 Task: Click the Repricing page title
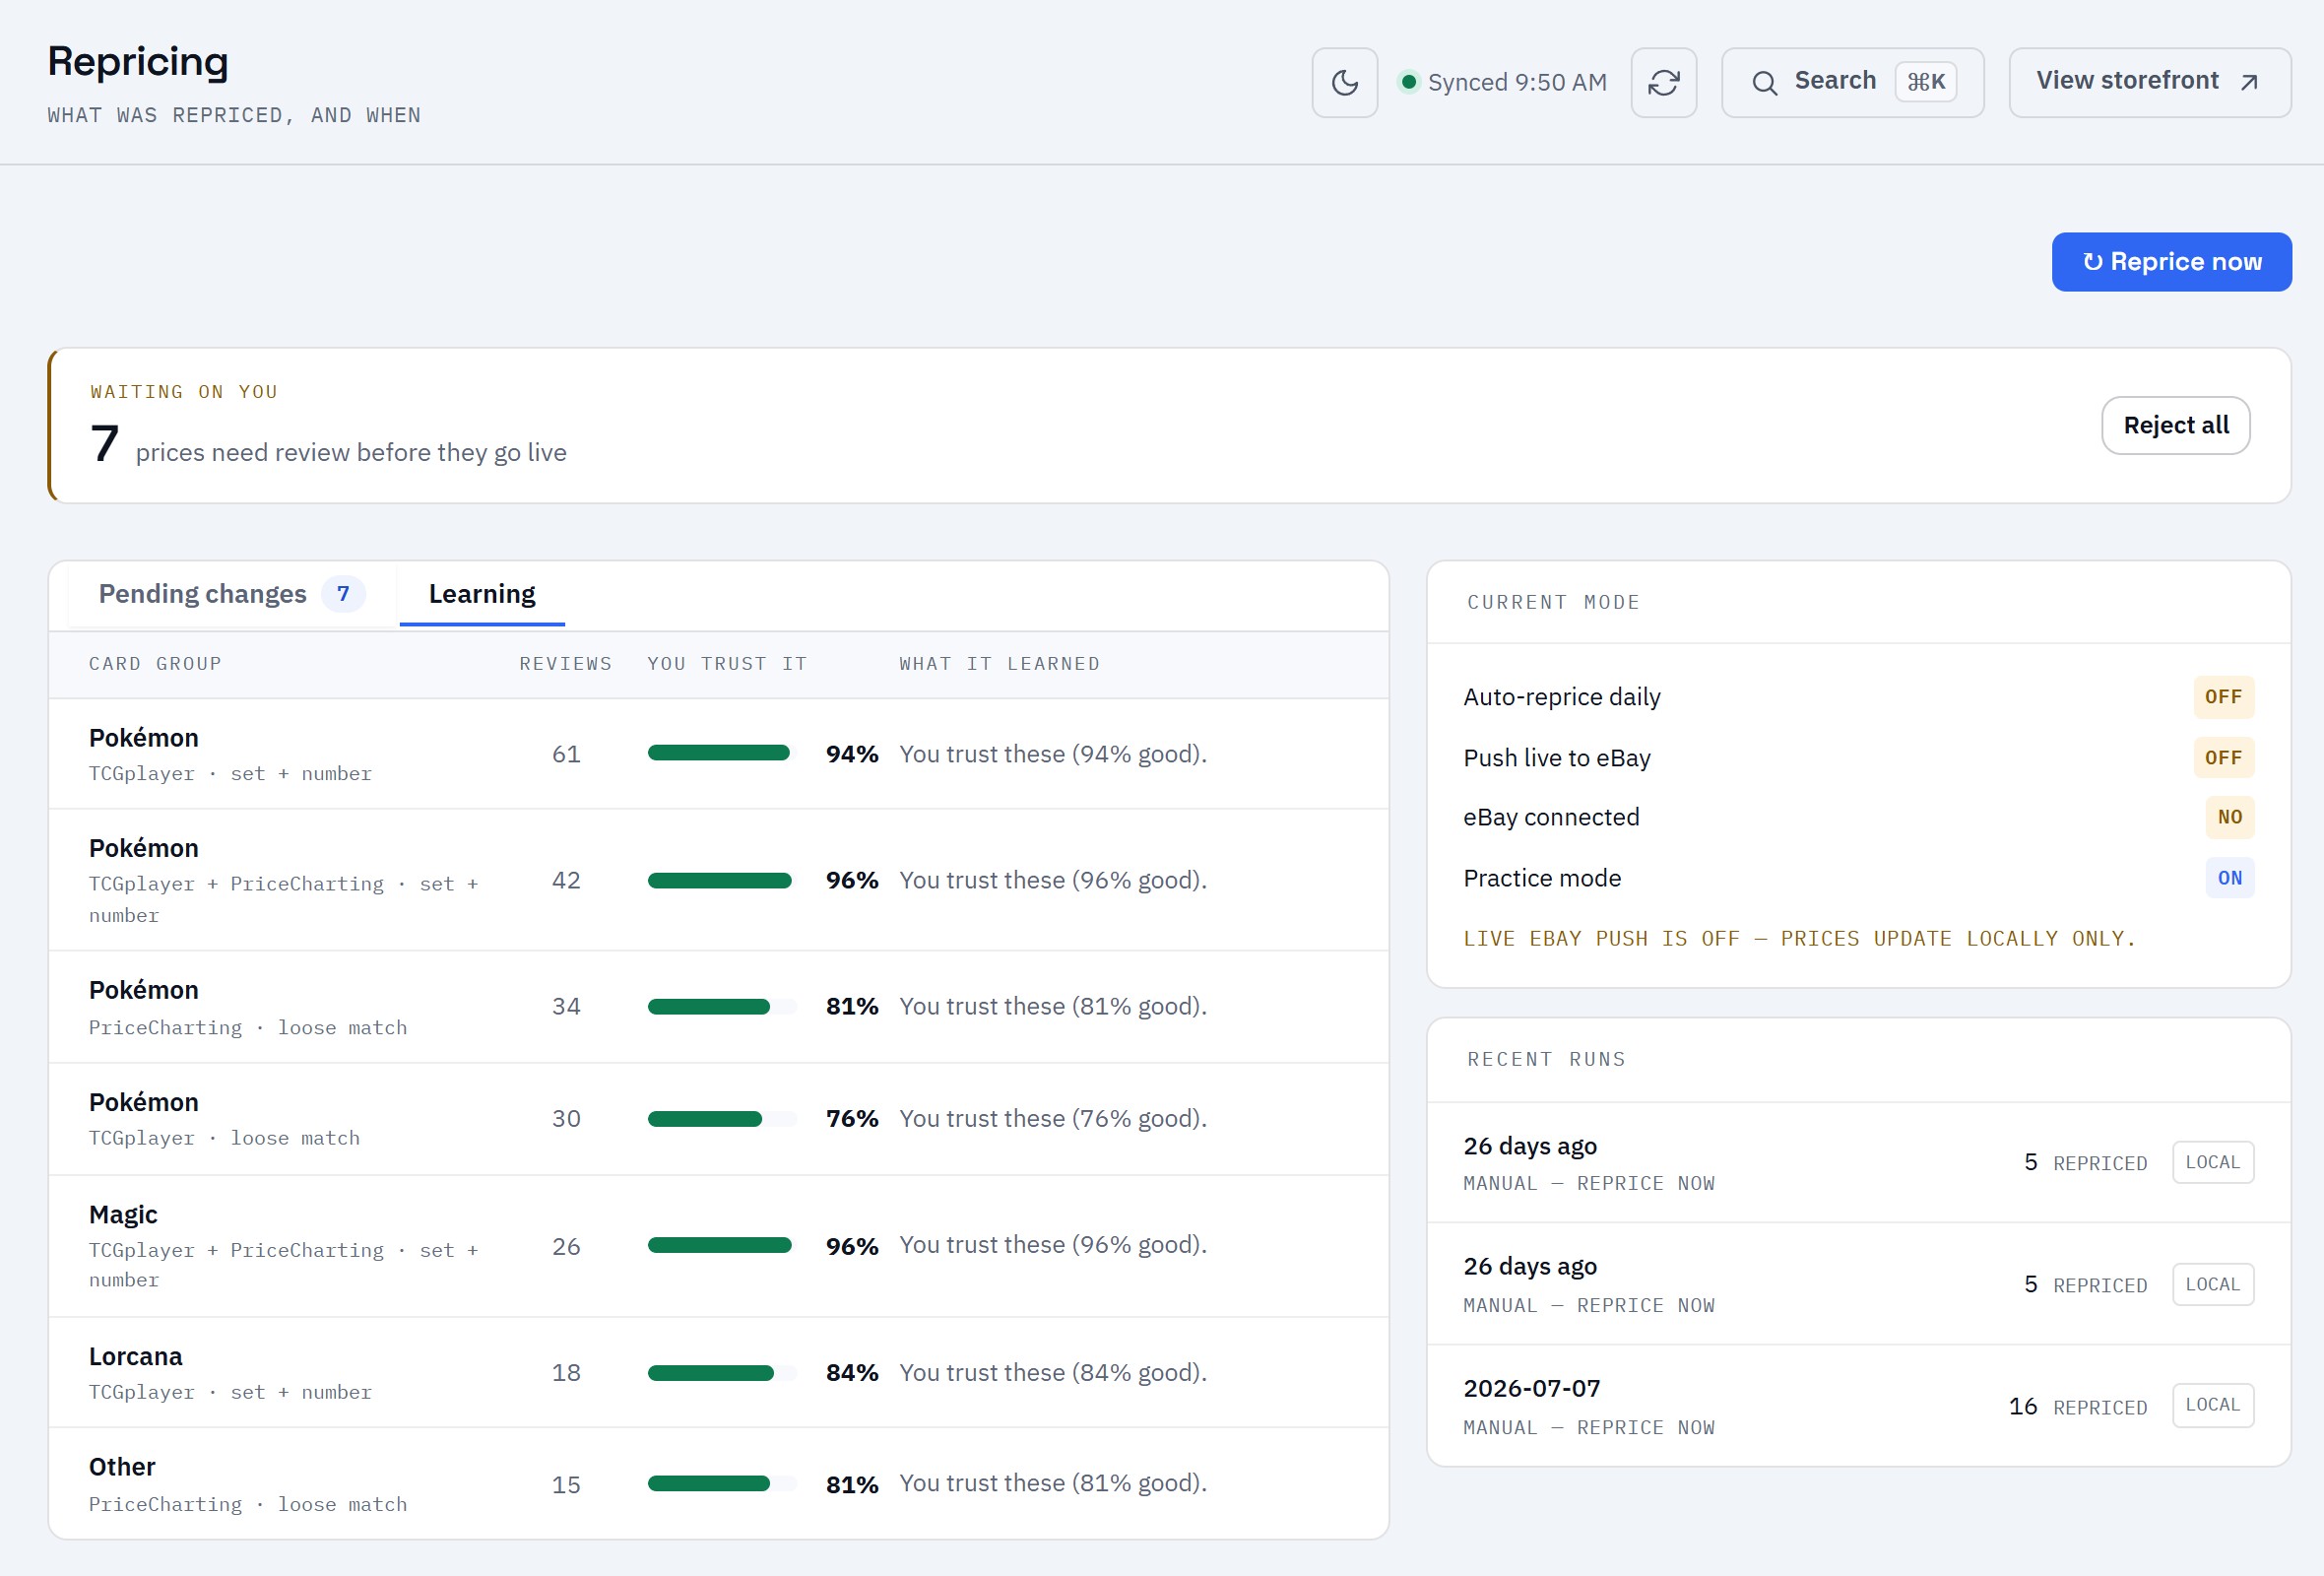click(x=138, y=62)
